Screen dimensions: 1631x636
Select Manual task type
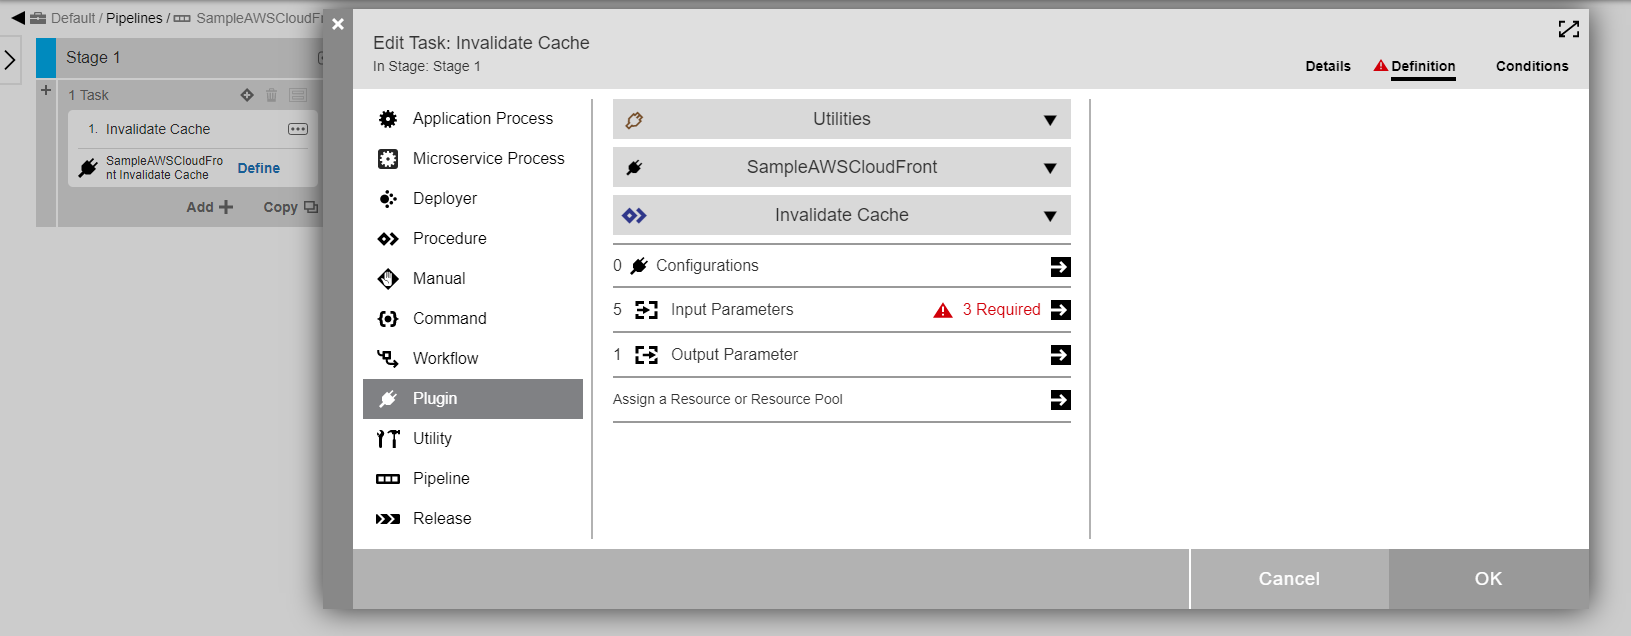point(473,279)
